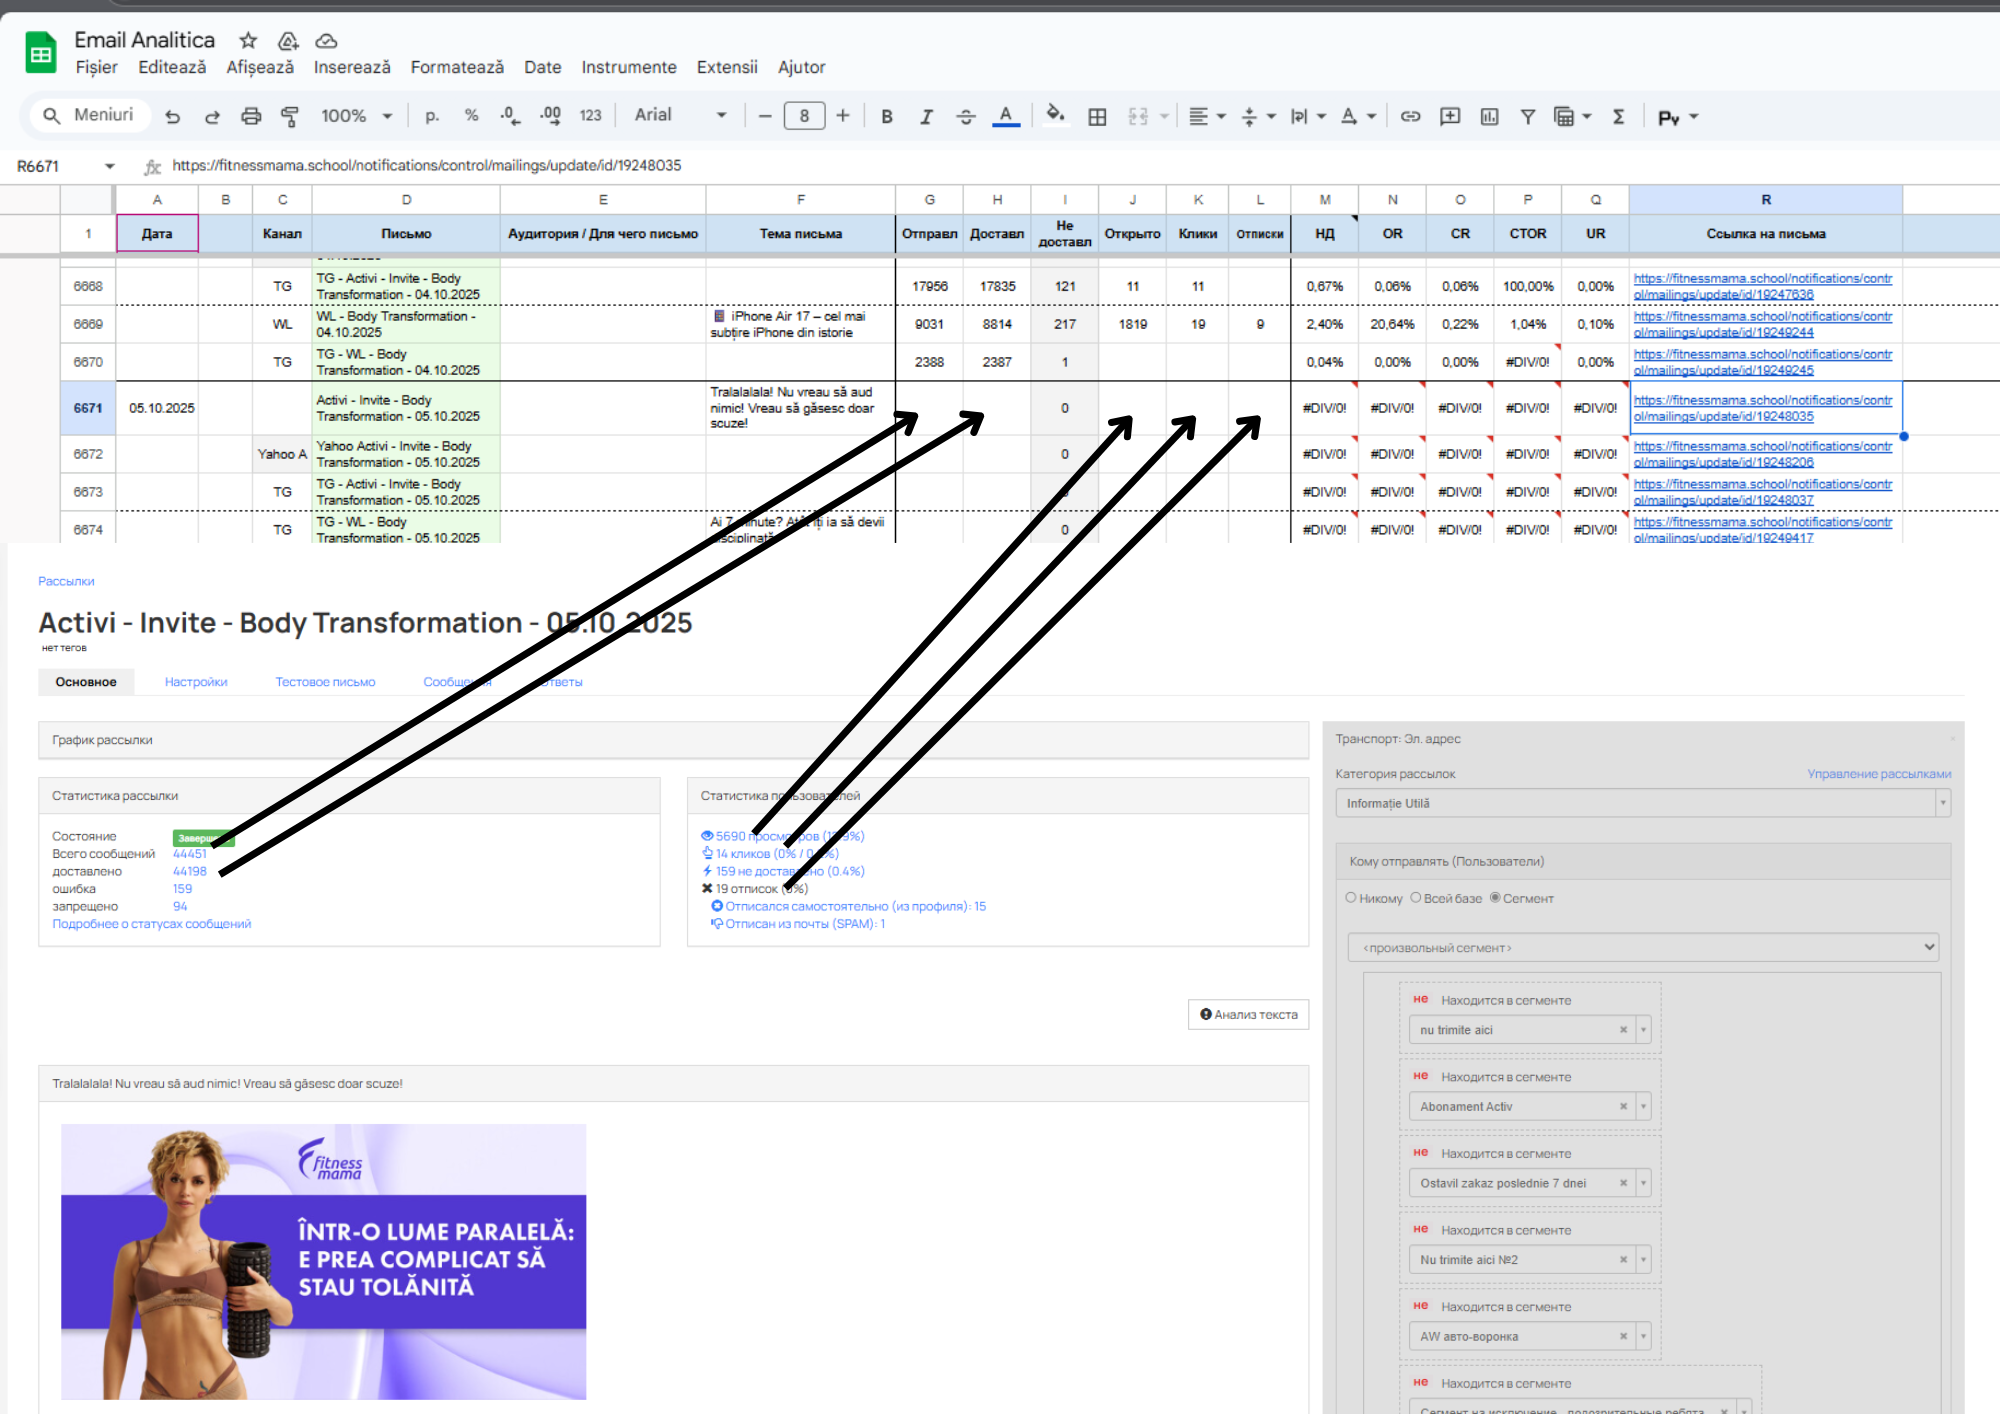Click the create filter funnel icon

click(x=1528, y=116)
